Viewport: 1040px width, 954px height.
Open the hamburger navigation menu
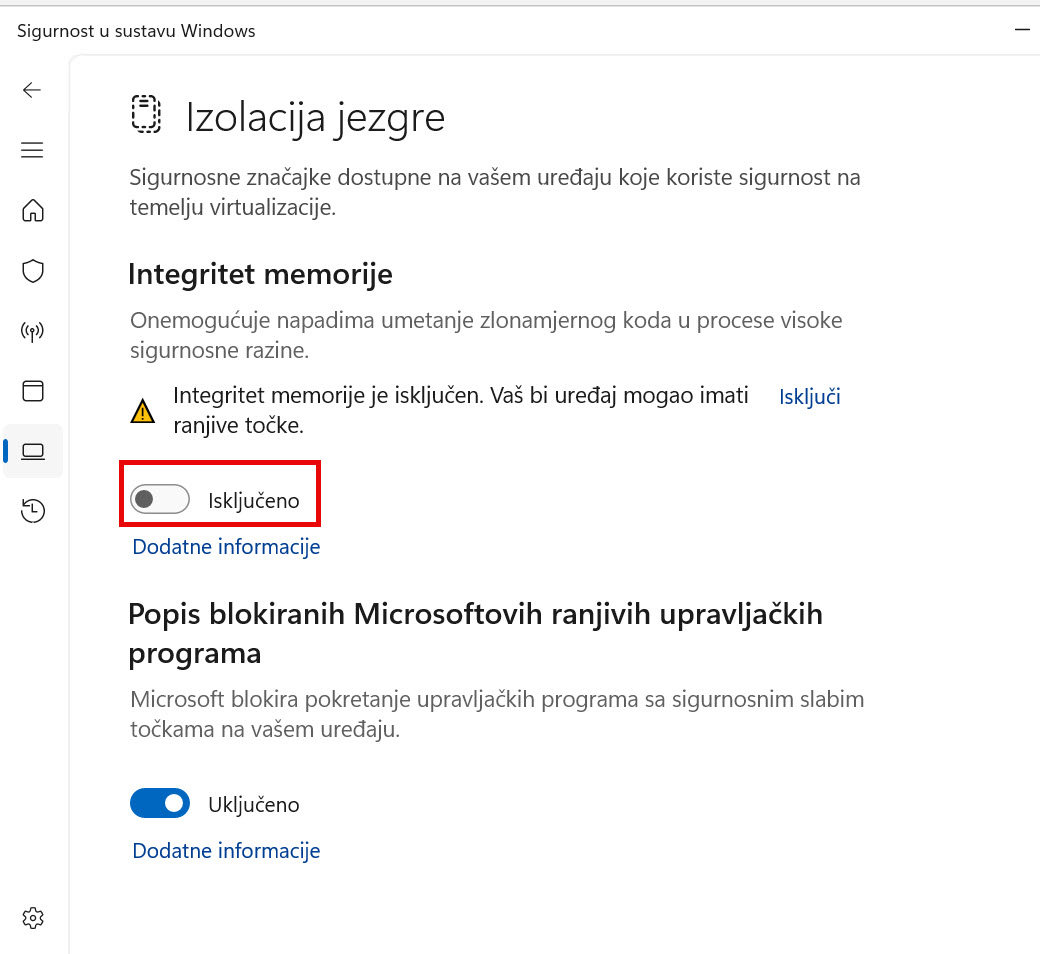click(x=32, y=151)
